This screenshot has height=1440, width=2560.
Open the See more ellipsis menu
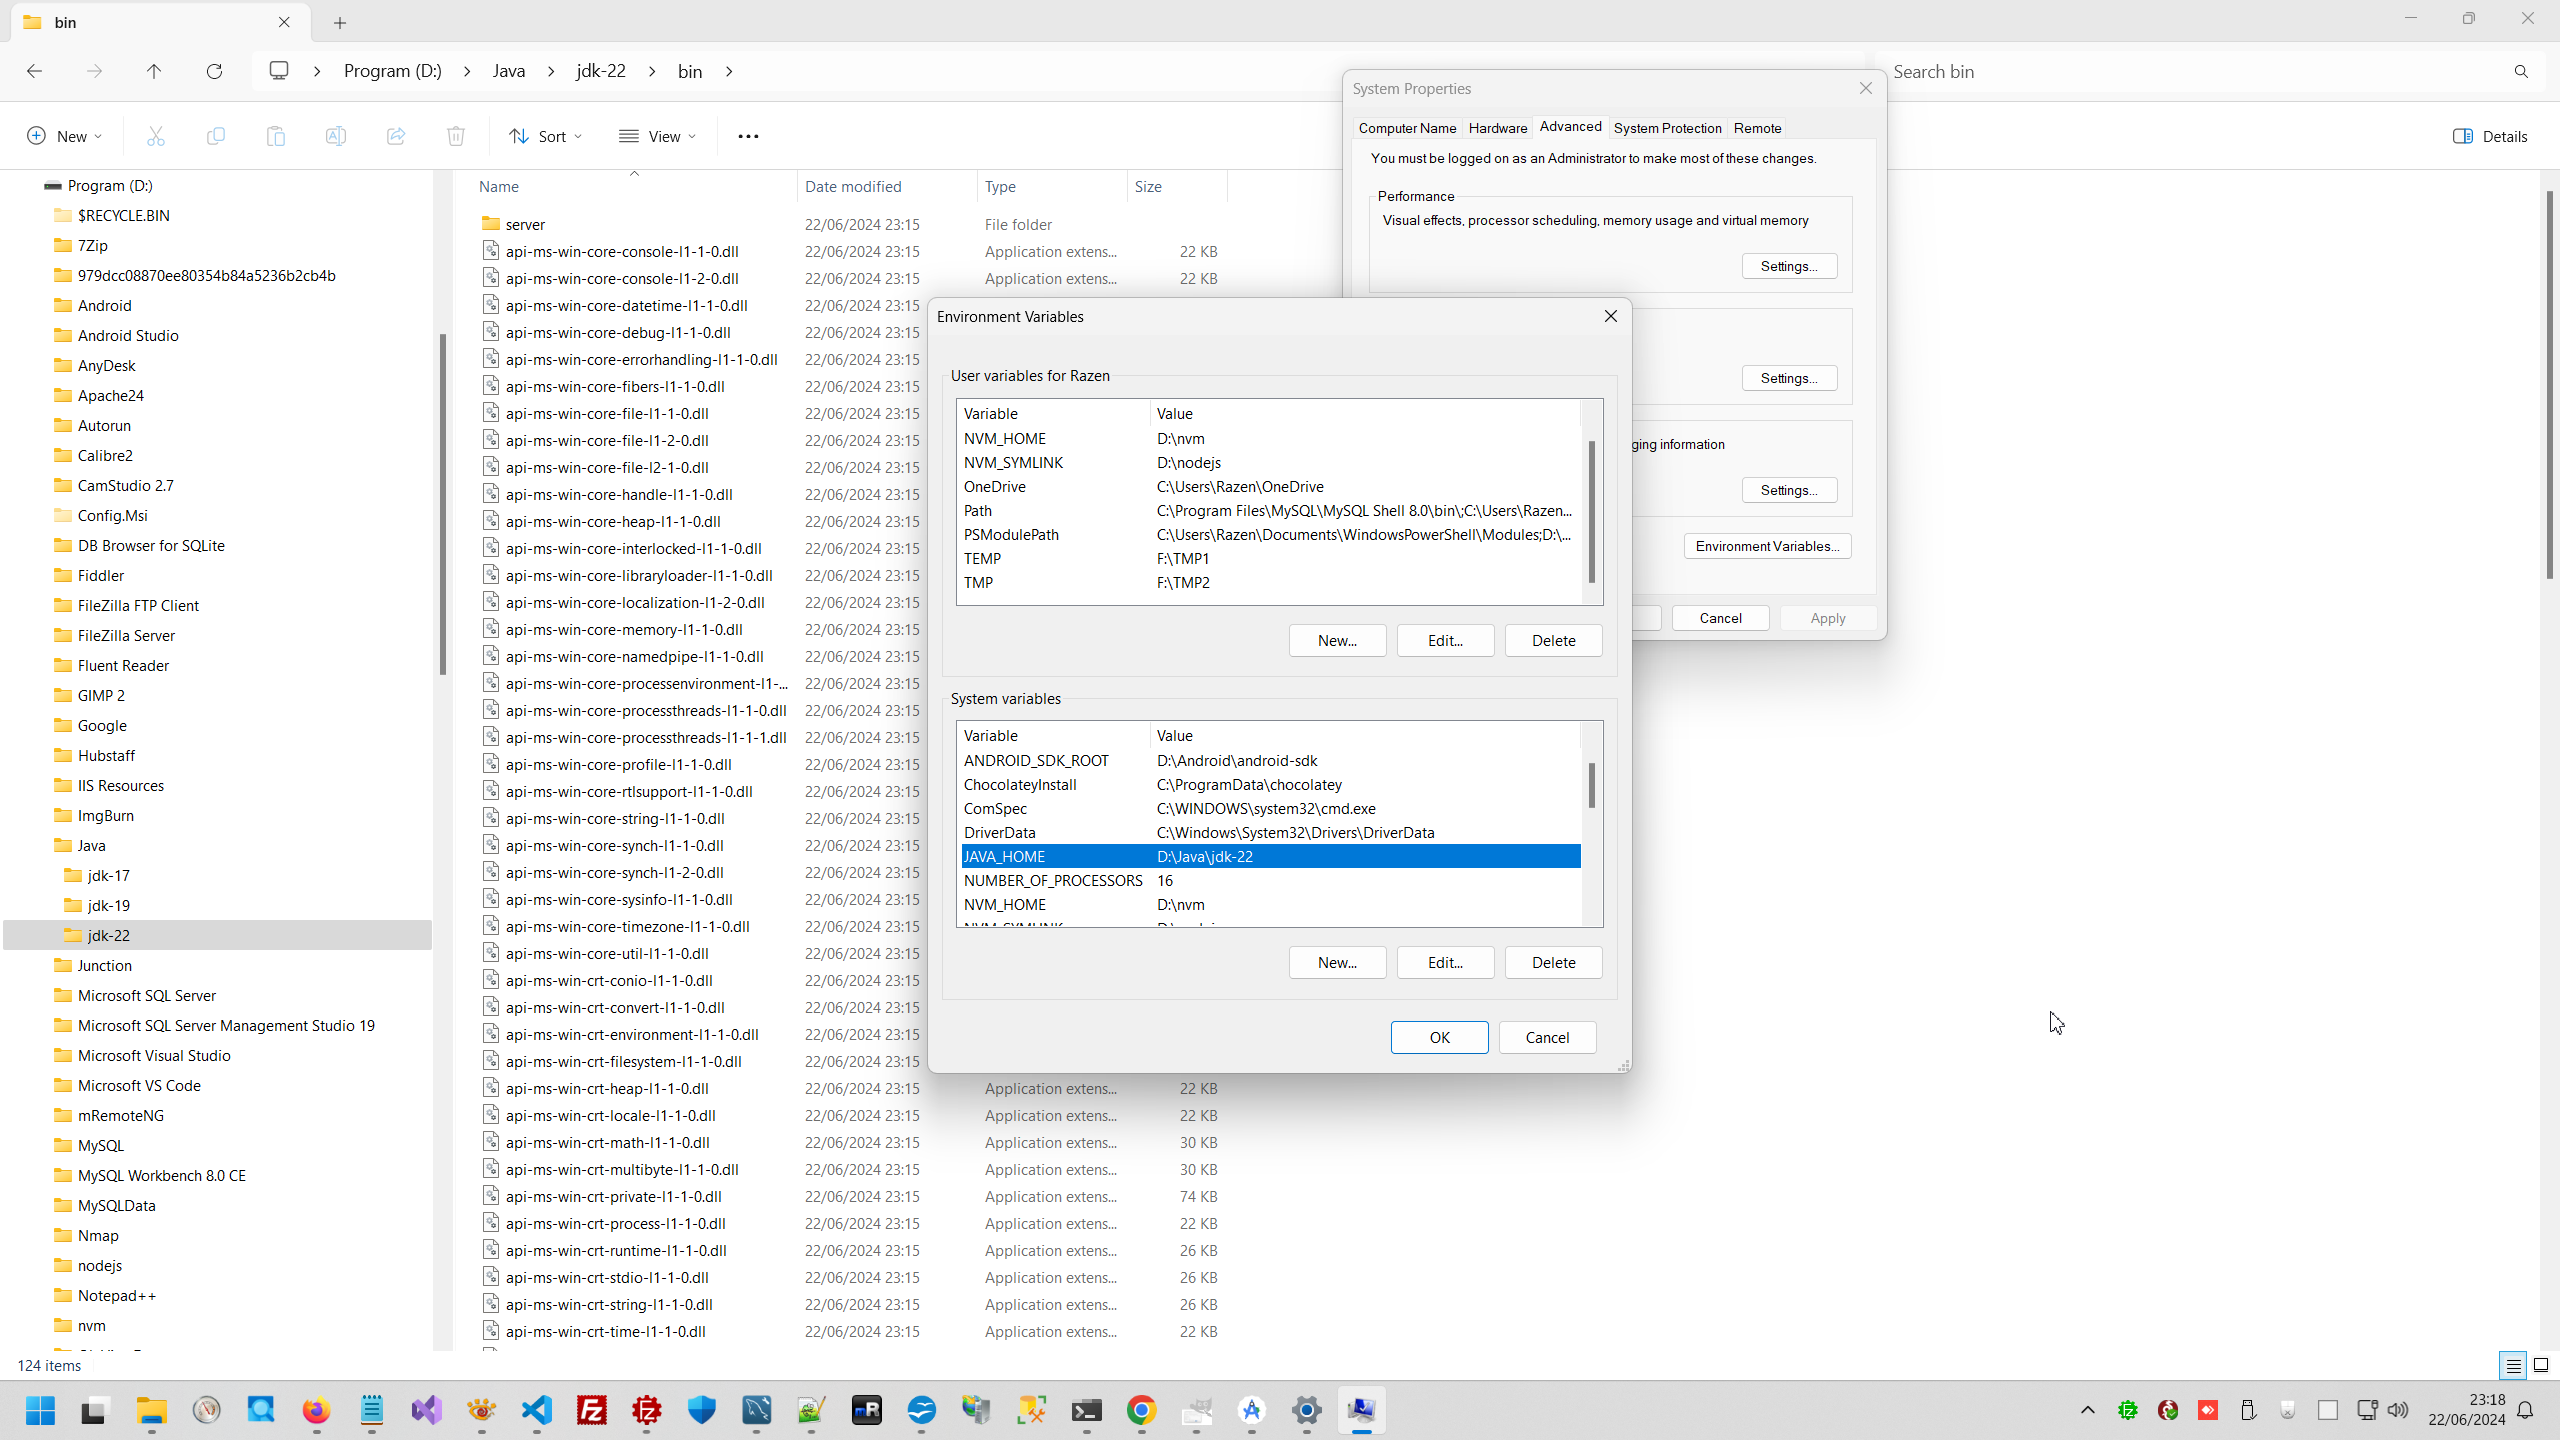[748, 136]
